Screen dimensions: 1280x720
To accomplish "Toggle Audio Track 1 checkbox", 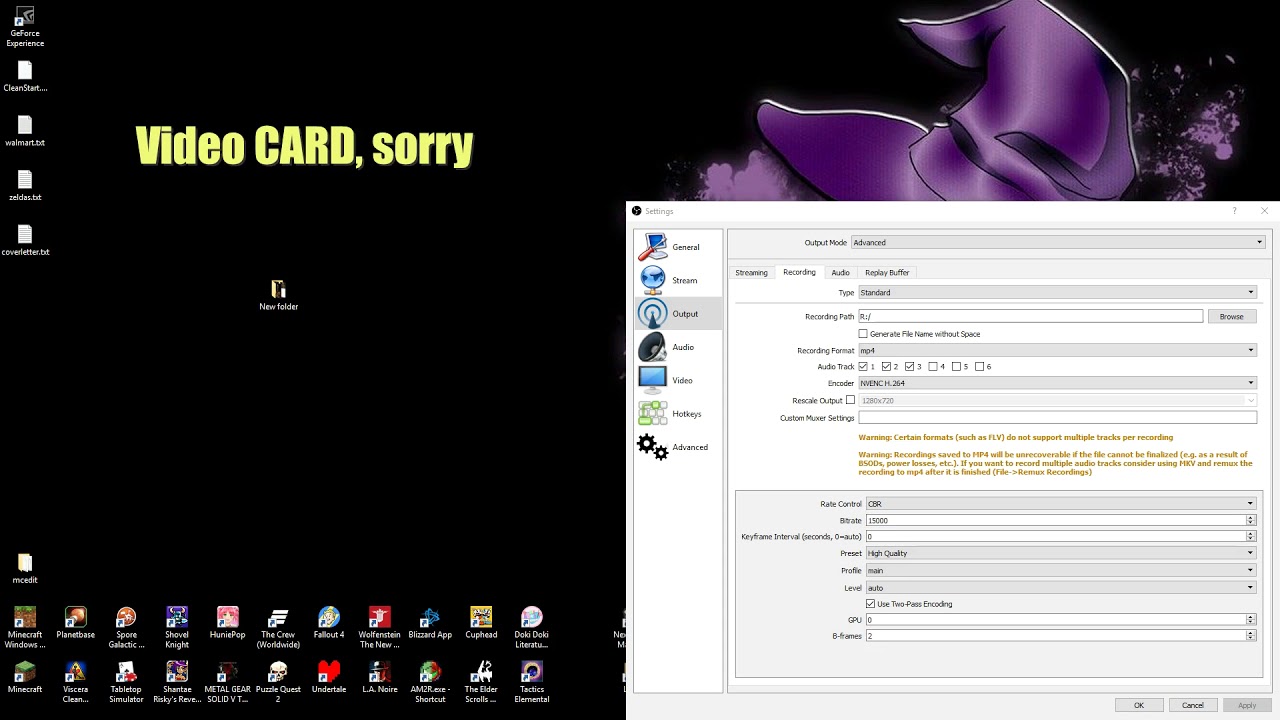I will point(863,367).
